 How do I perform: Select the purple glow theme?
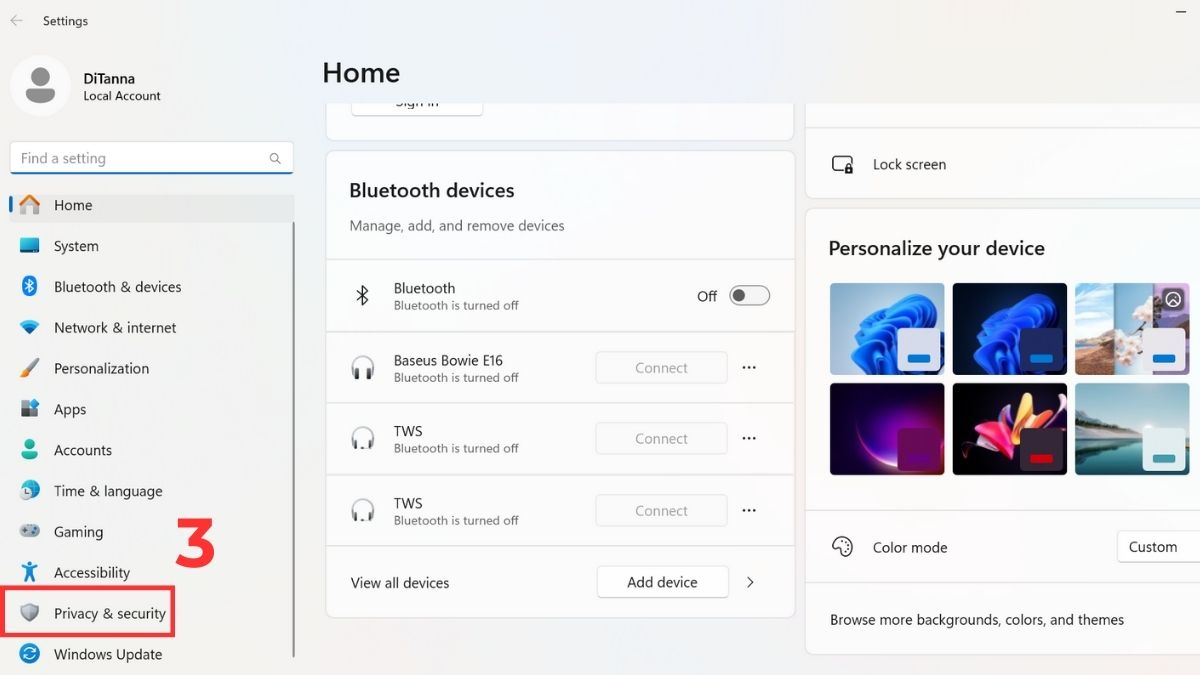point(887,429)
